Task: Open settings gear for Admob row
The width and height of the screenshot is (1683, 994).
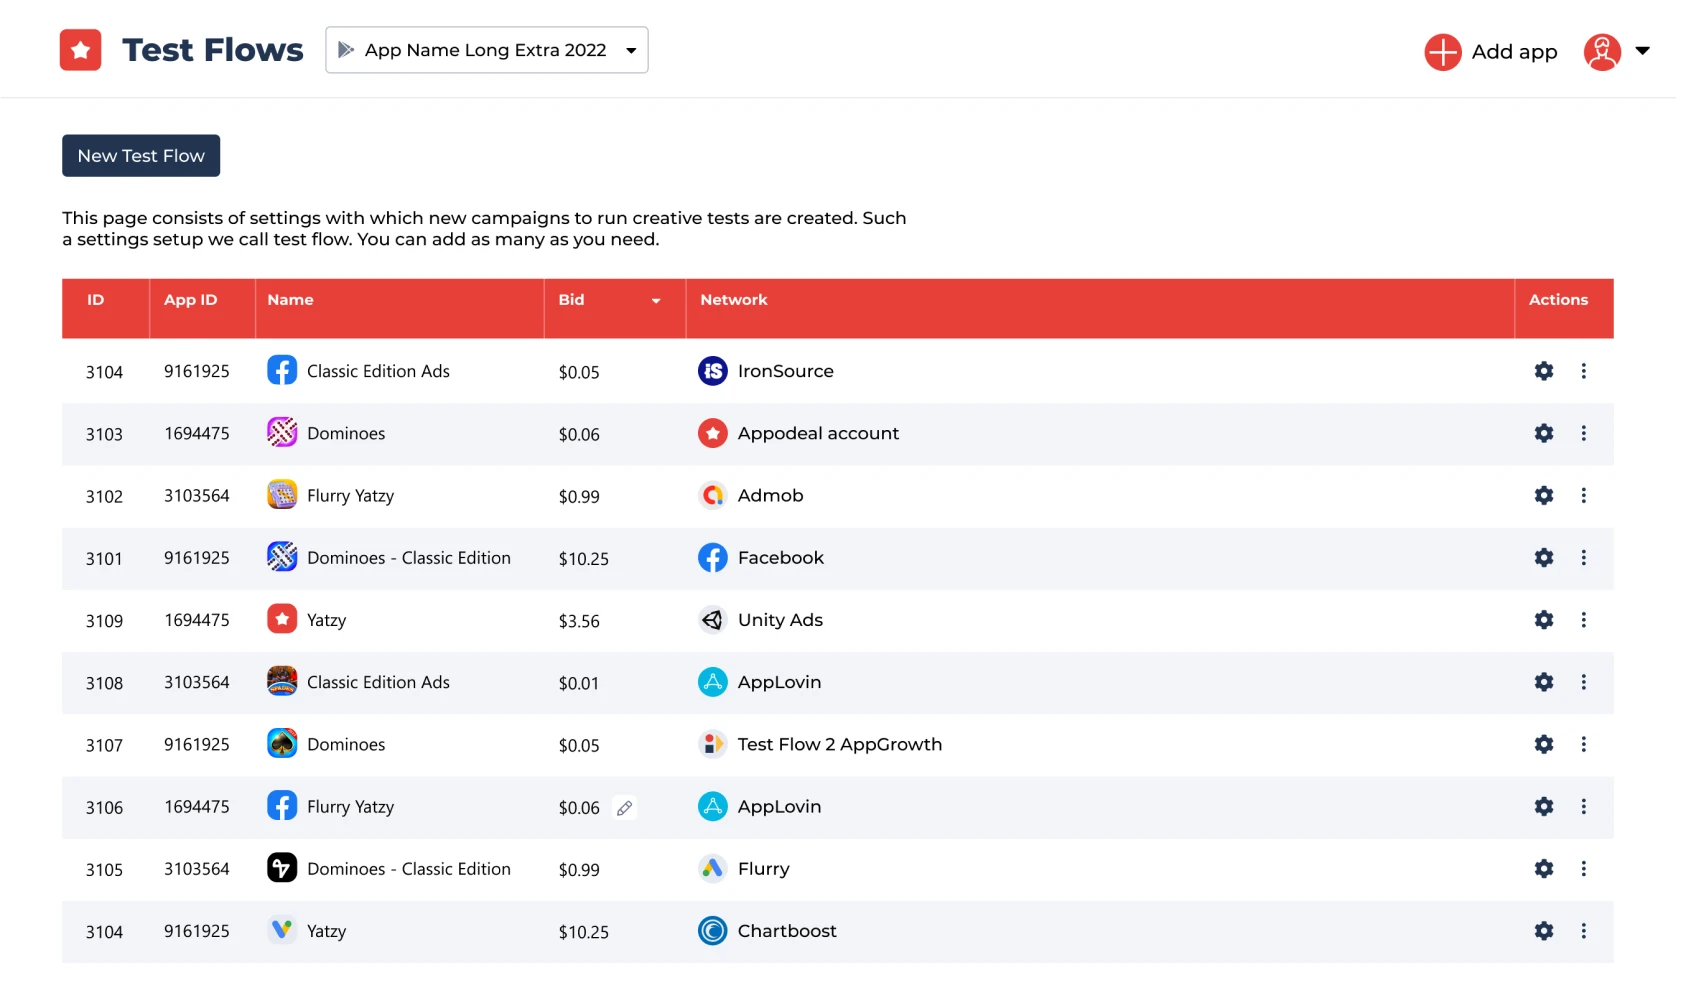Action: tap(1544, 495)
